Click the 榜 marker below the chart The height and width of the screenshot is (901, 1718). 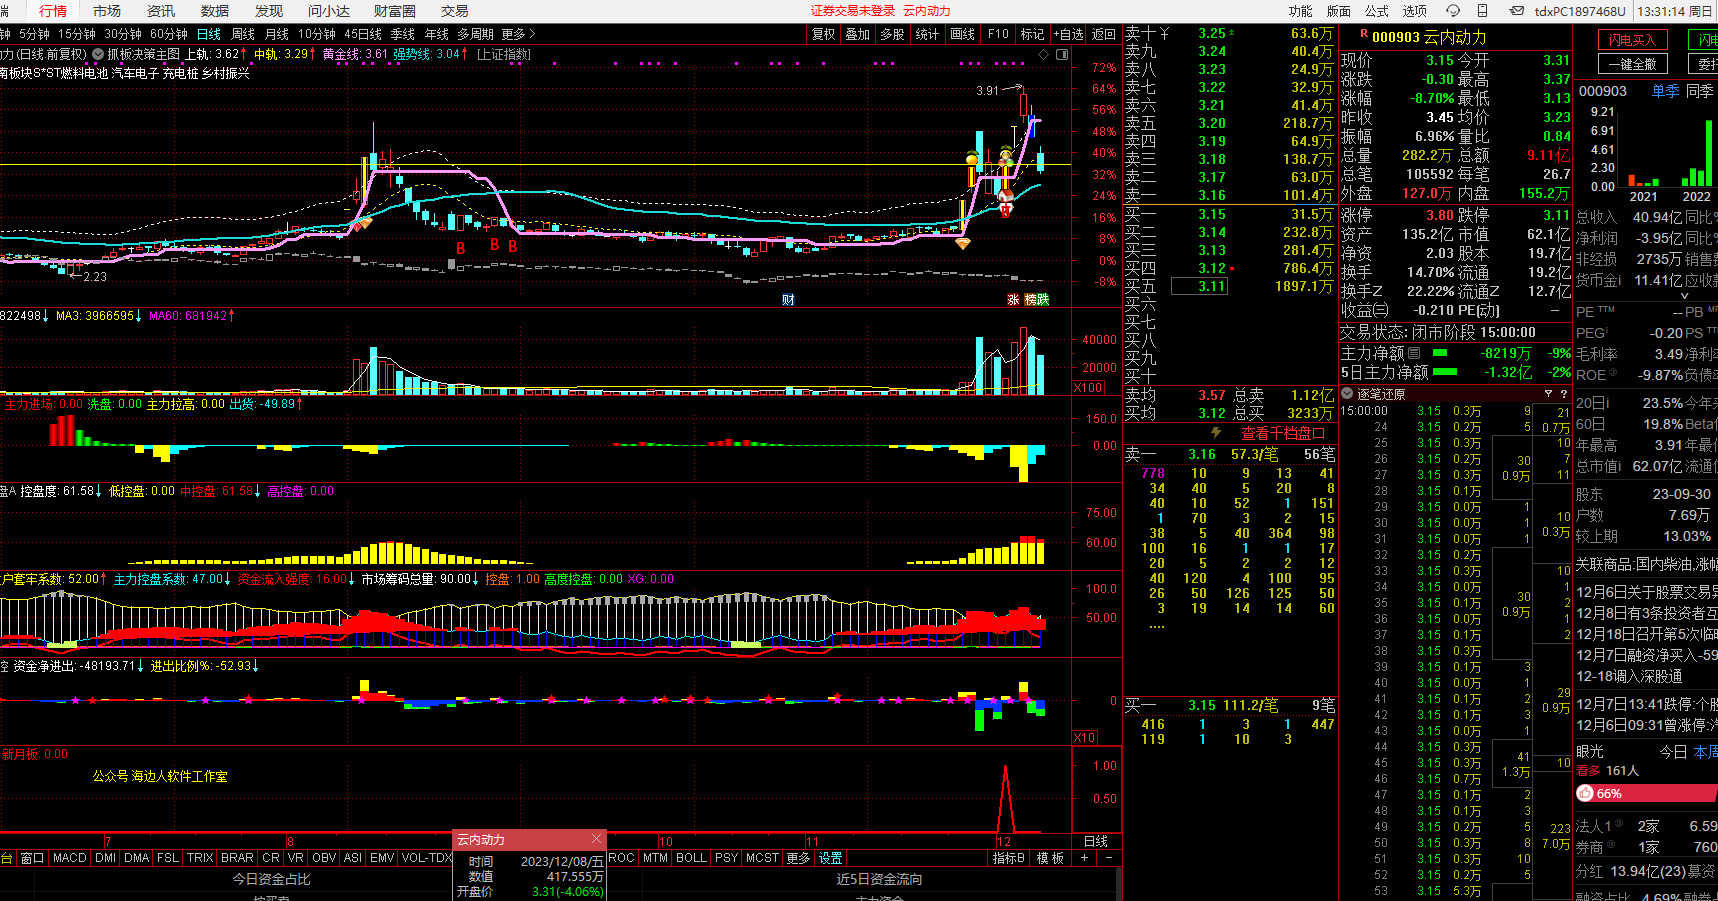[x=1030, y=300]
